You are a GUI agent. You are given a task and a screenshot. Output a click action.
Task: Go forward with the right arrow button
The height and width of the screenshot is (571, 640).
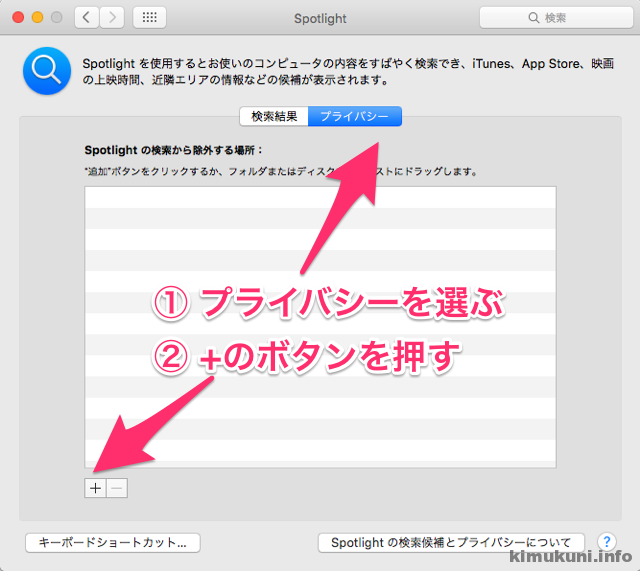point(112,18)
